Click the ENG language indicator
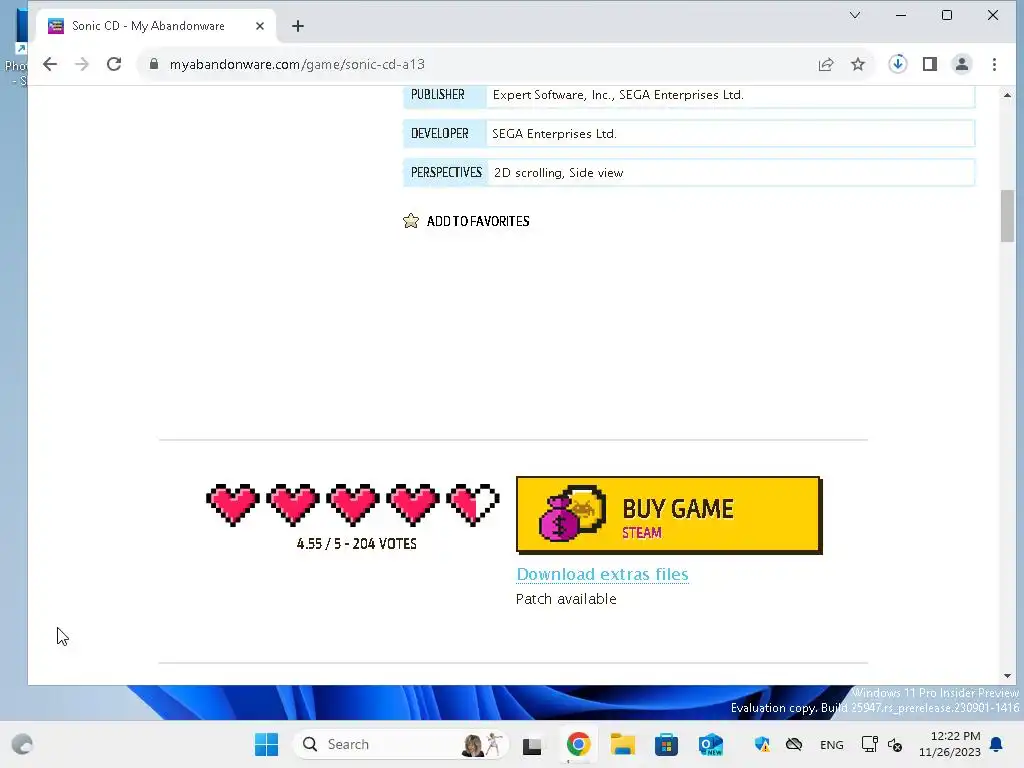The height and width of the screenshot is (768, 1024). [x=831, y=744]
